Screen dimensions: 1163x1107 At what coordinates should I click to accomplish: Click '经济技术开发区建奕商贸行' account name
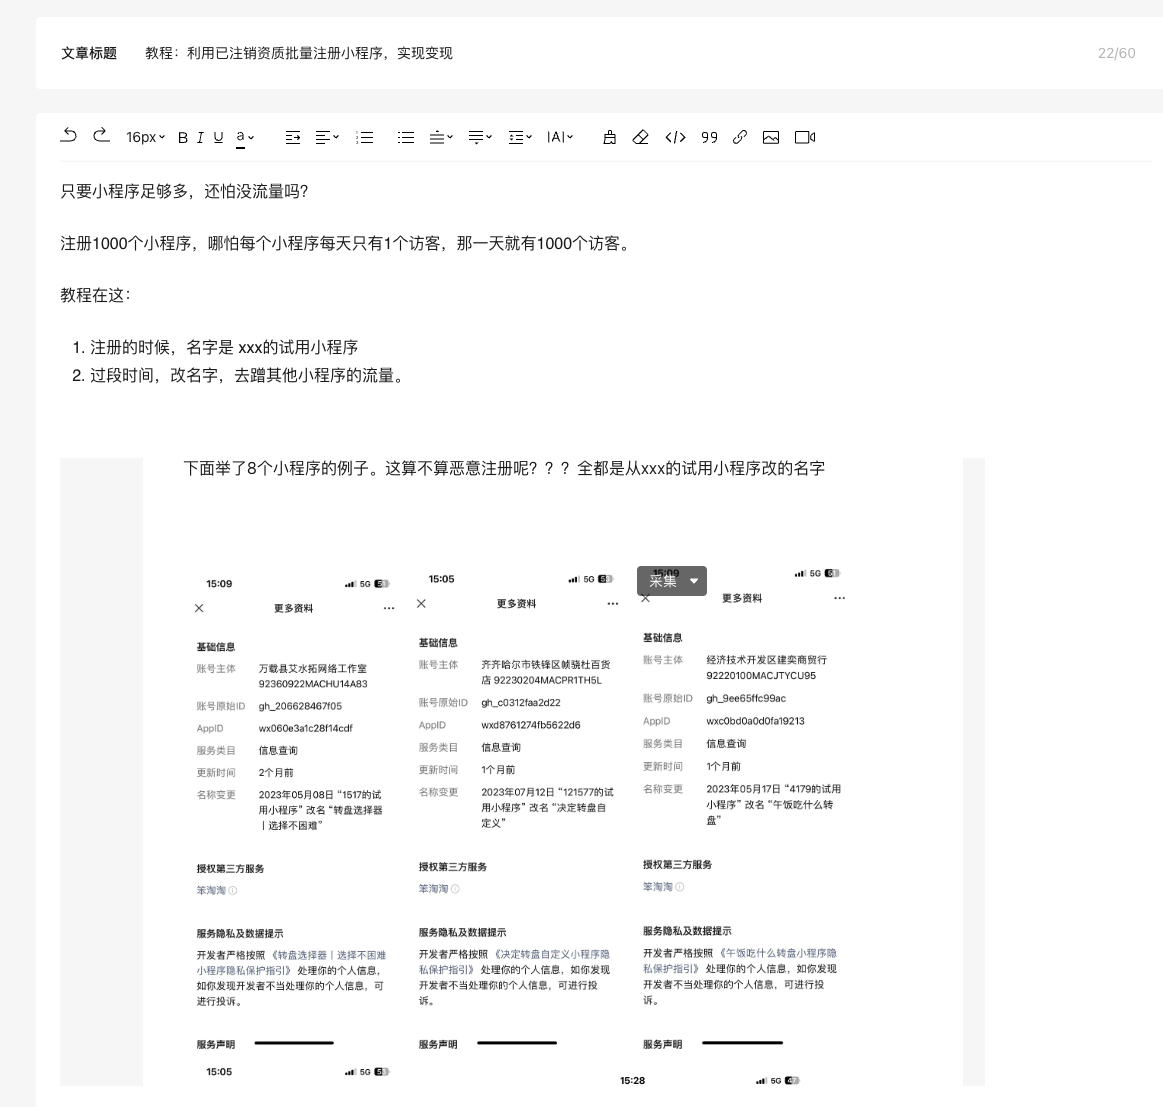[766, 660]
